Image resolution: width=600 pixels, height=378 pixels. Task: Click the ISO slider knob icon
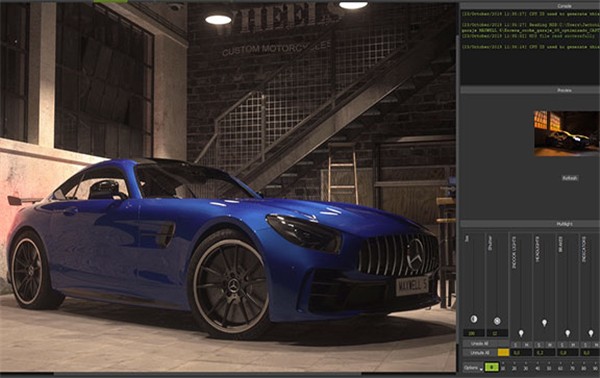pyautogui.click(x=474, y=319)
